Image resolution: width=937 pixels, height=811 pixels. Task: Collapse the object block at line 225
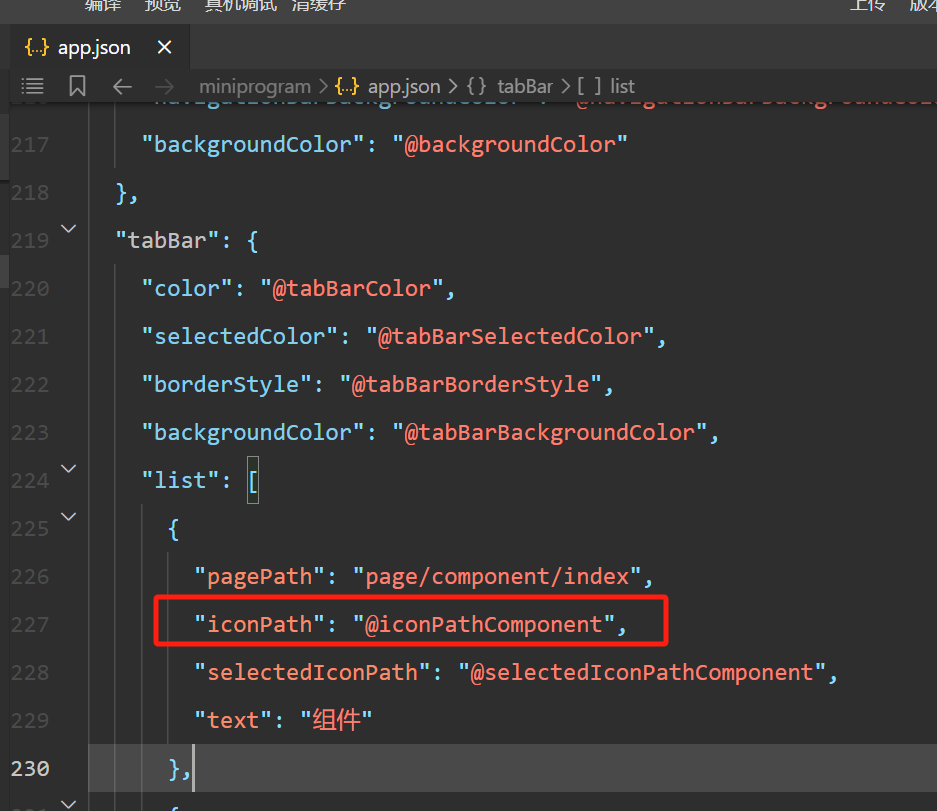click(x=69, y=516)
